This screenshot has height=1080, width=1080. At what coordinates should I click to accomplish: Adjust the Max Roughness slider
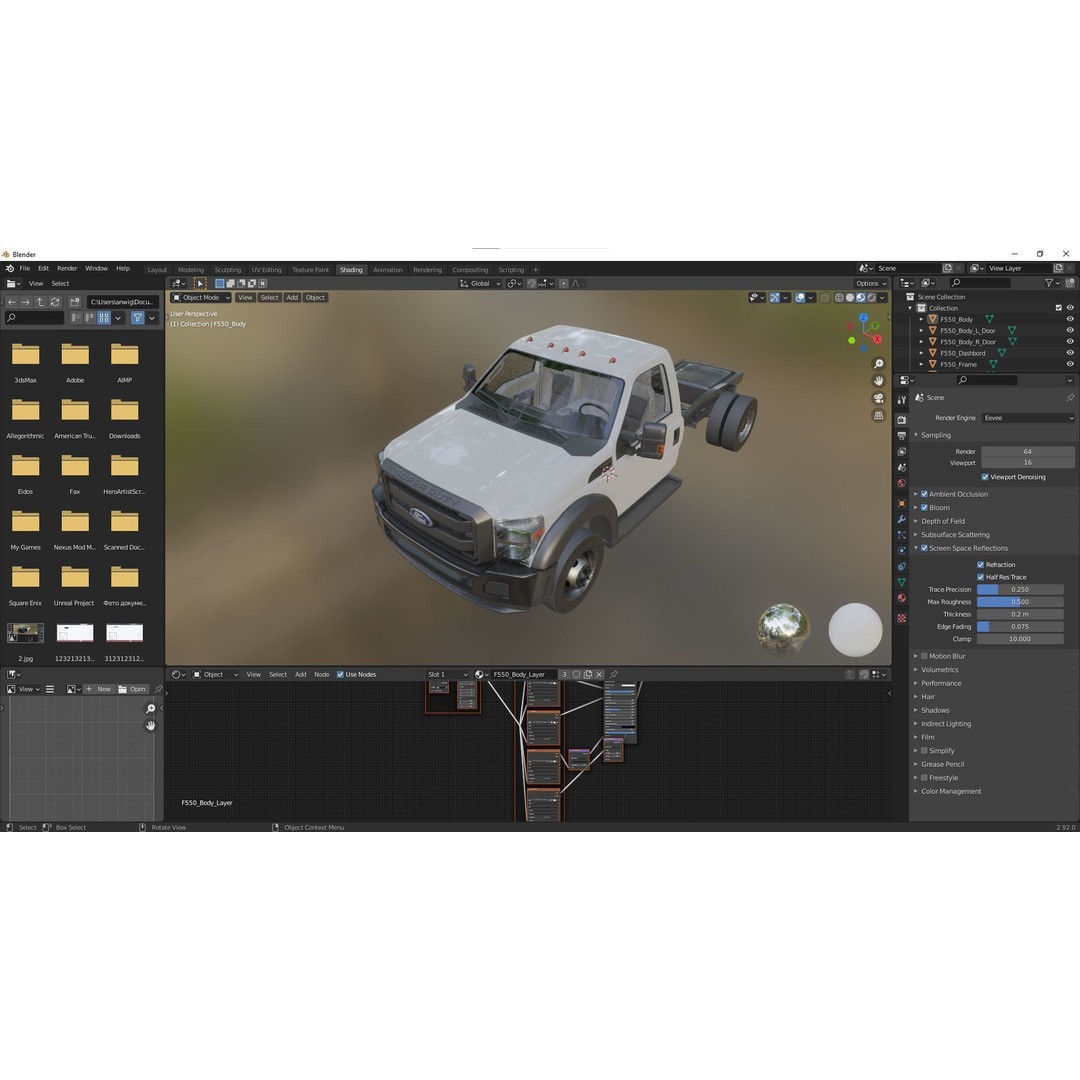(1020, 602)
